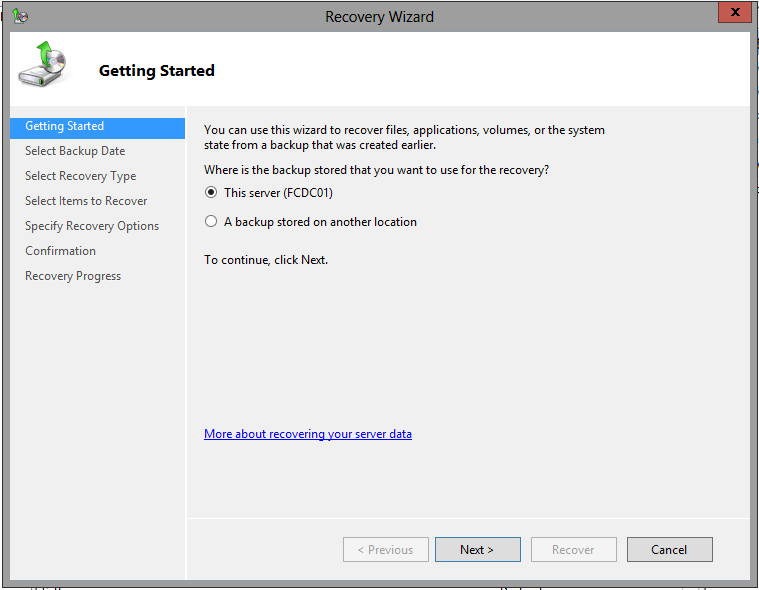
Task: Select This server (FCDC01) radio button
Action: pos(211,193)
